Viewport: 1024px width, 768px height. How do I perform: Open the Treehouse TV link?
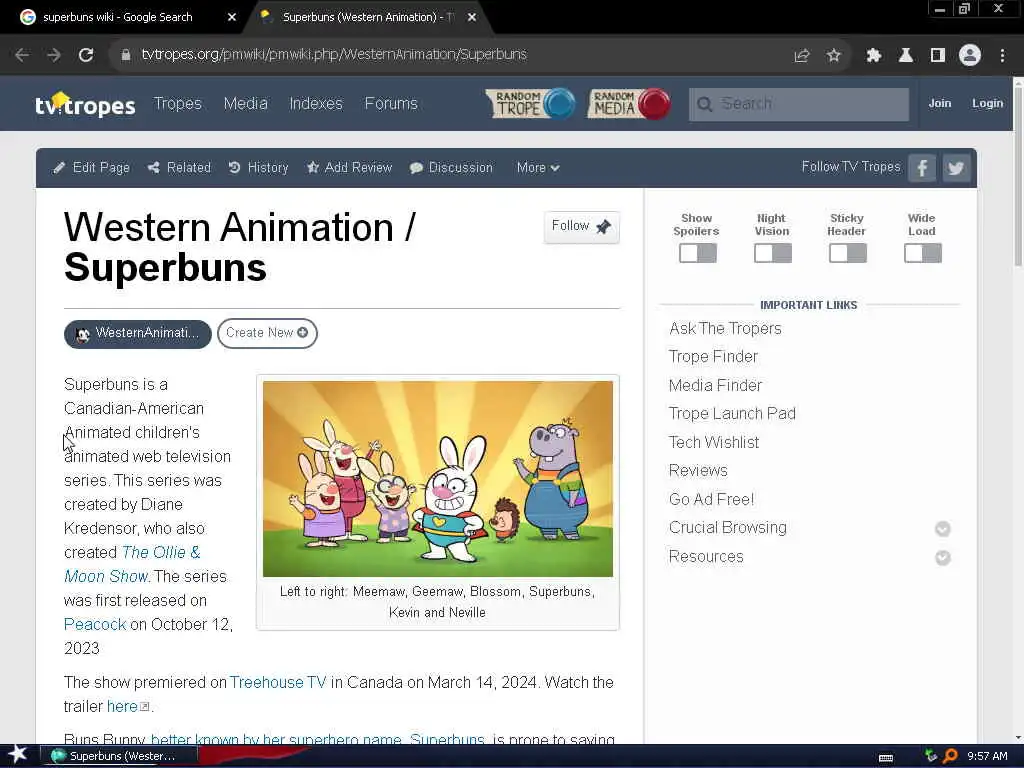click(278, 682)
